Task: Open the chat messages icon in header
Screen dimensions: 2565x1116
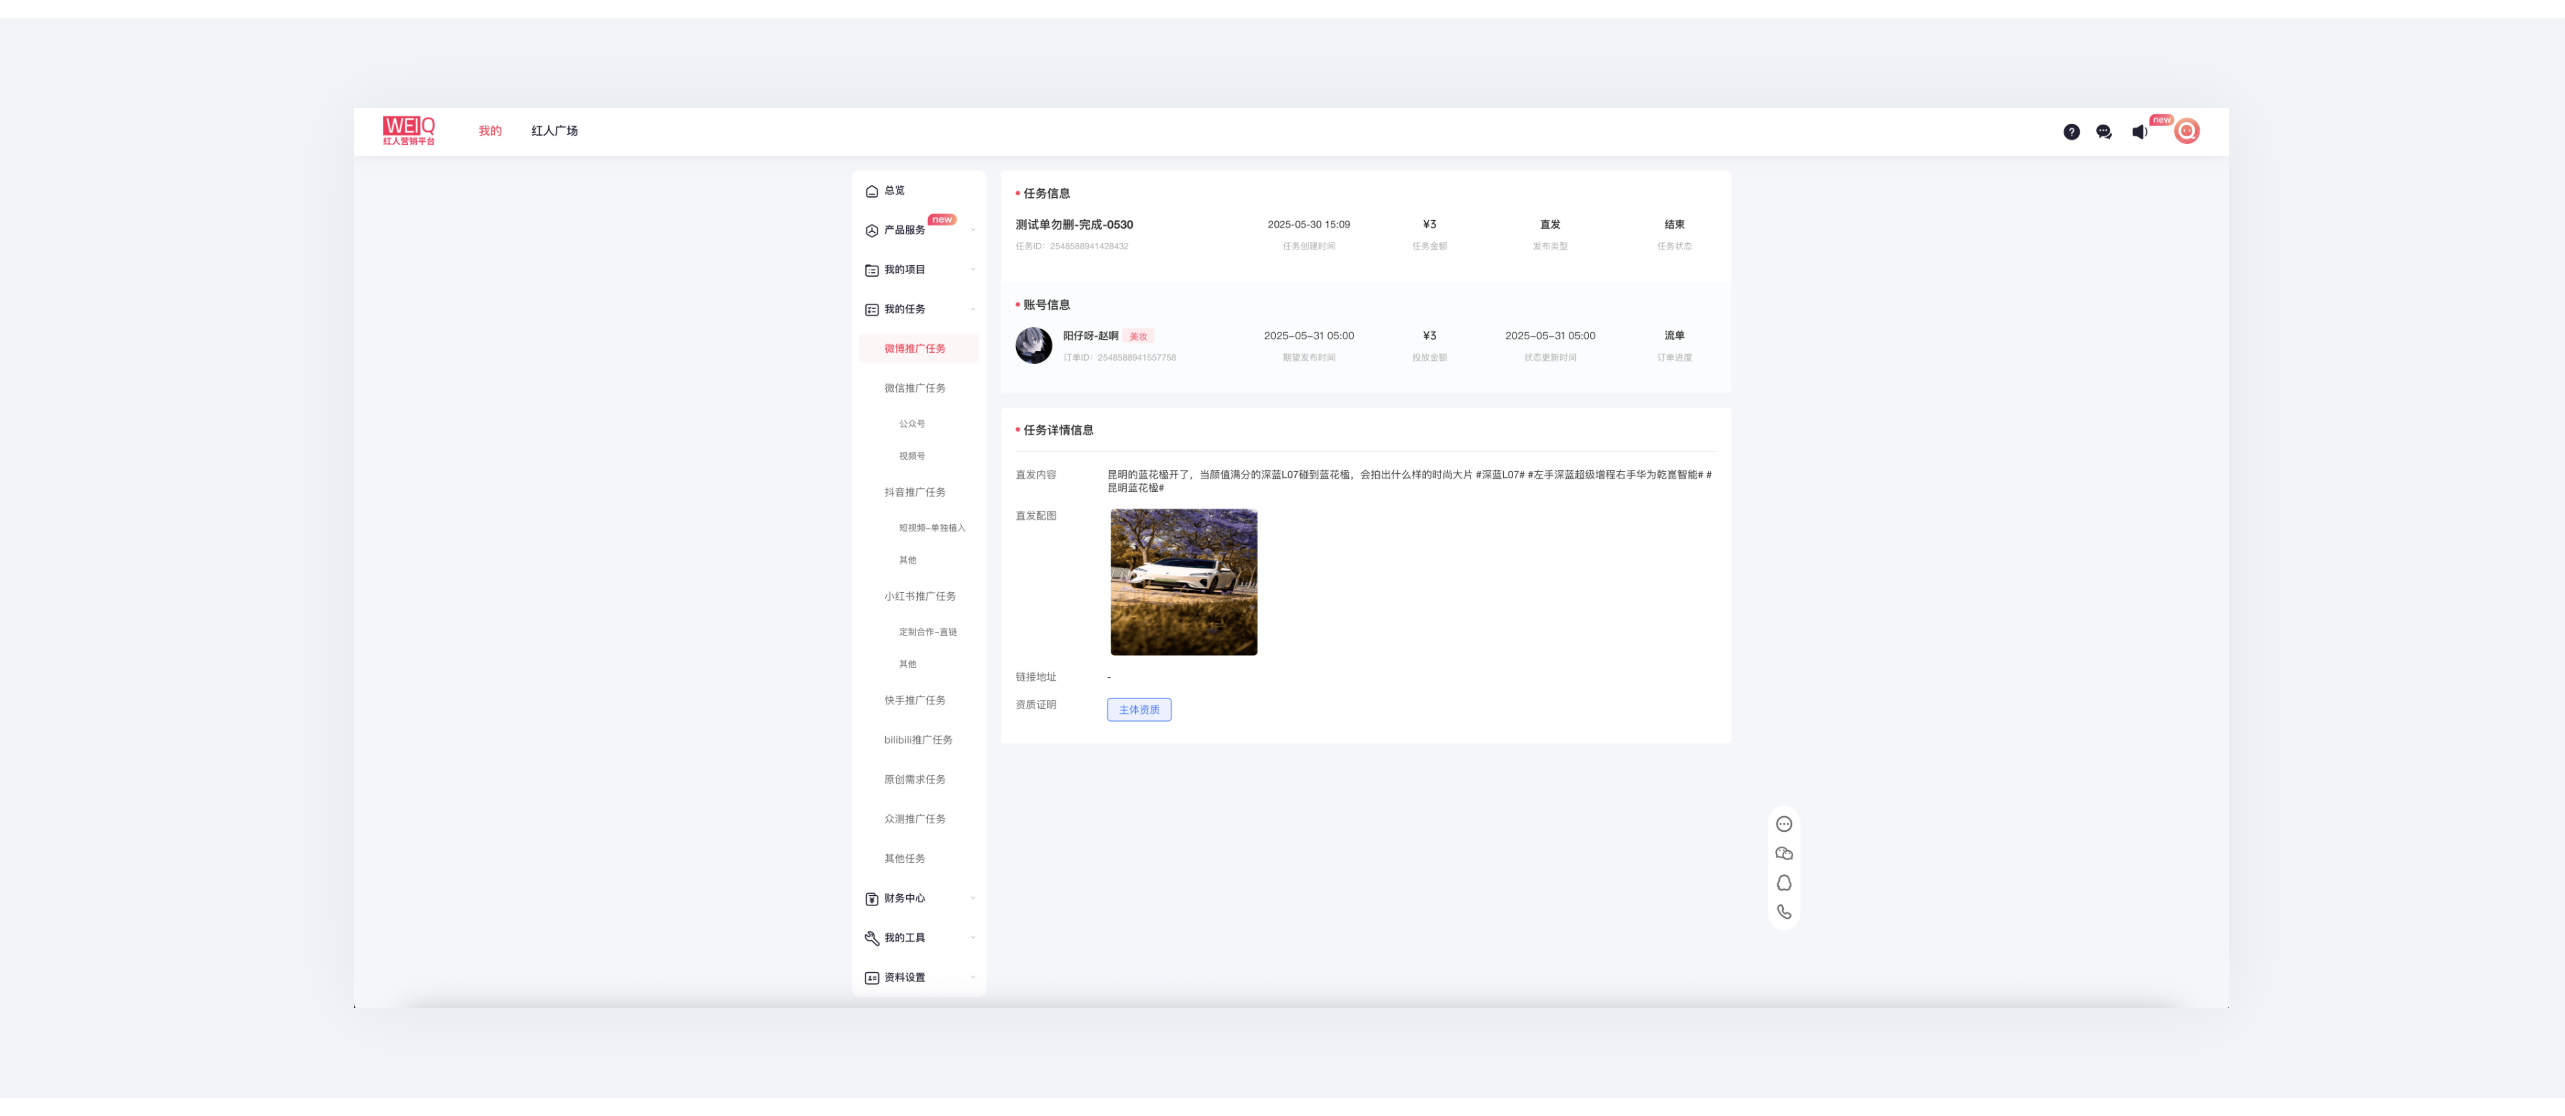Action: pyautogui.click(x=2104, y=132)
